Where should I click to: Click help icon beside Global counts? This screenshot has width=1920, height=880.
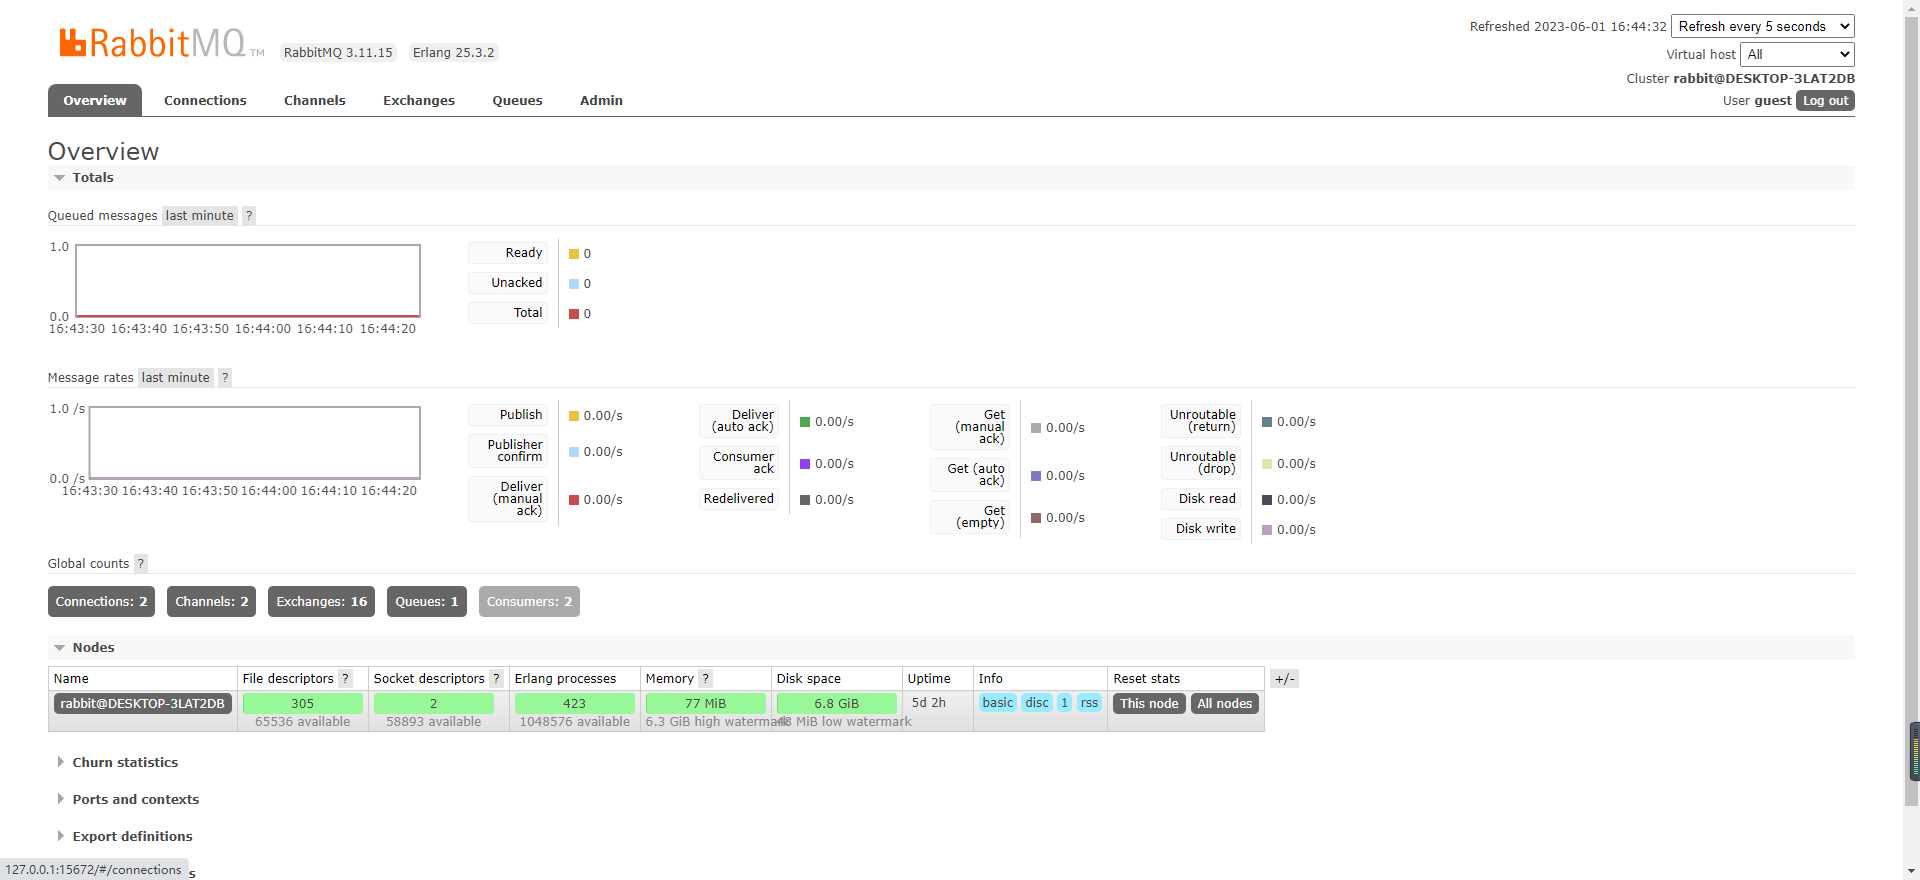[x=141, y=564]
